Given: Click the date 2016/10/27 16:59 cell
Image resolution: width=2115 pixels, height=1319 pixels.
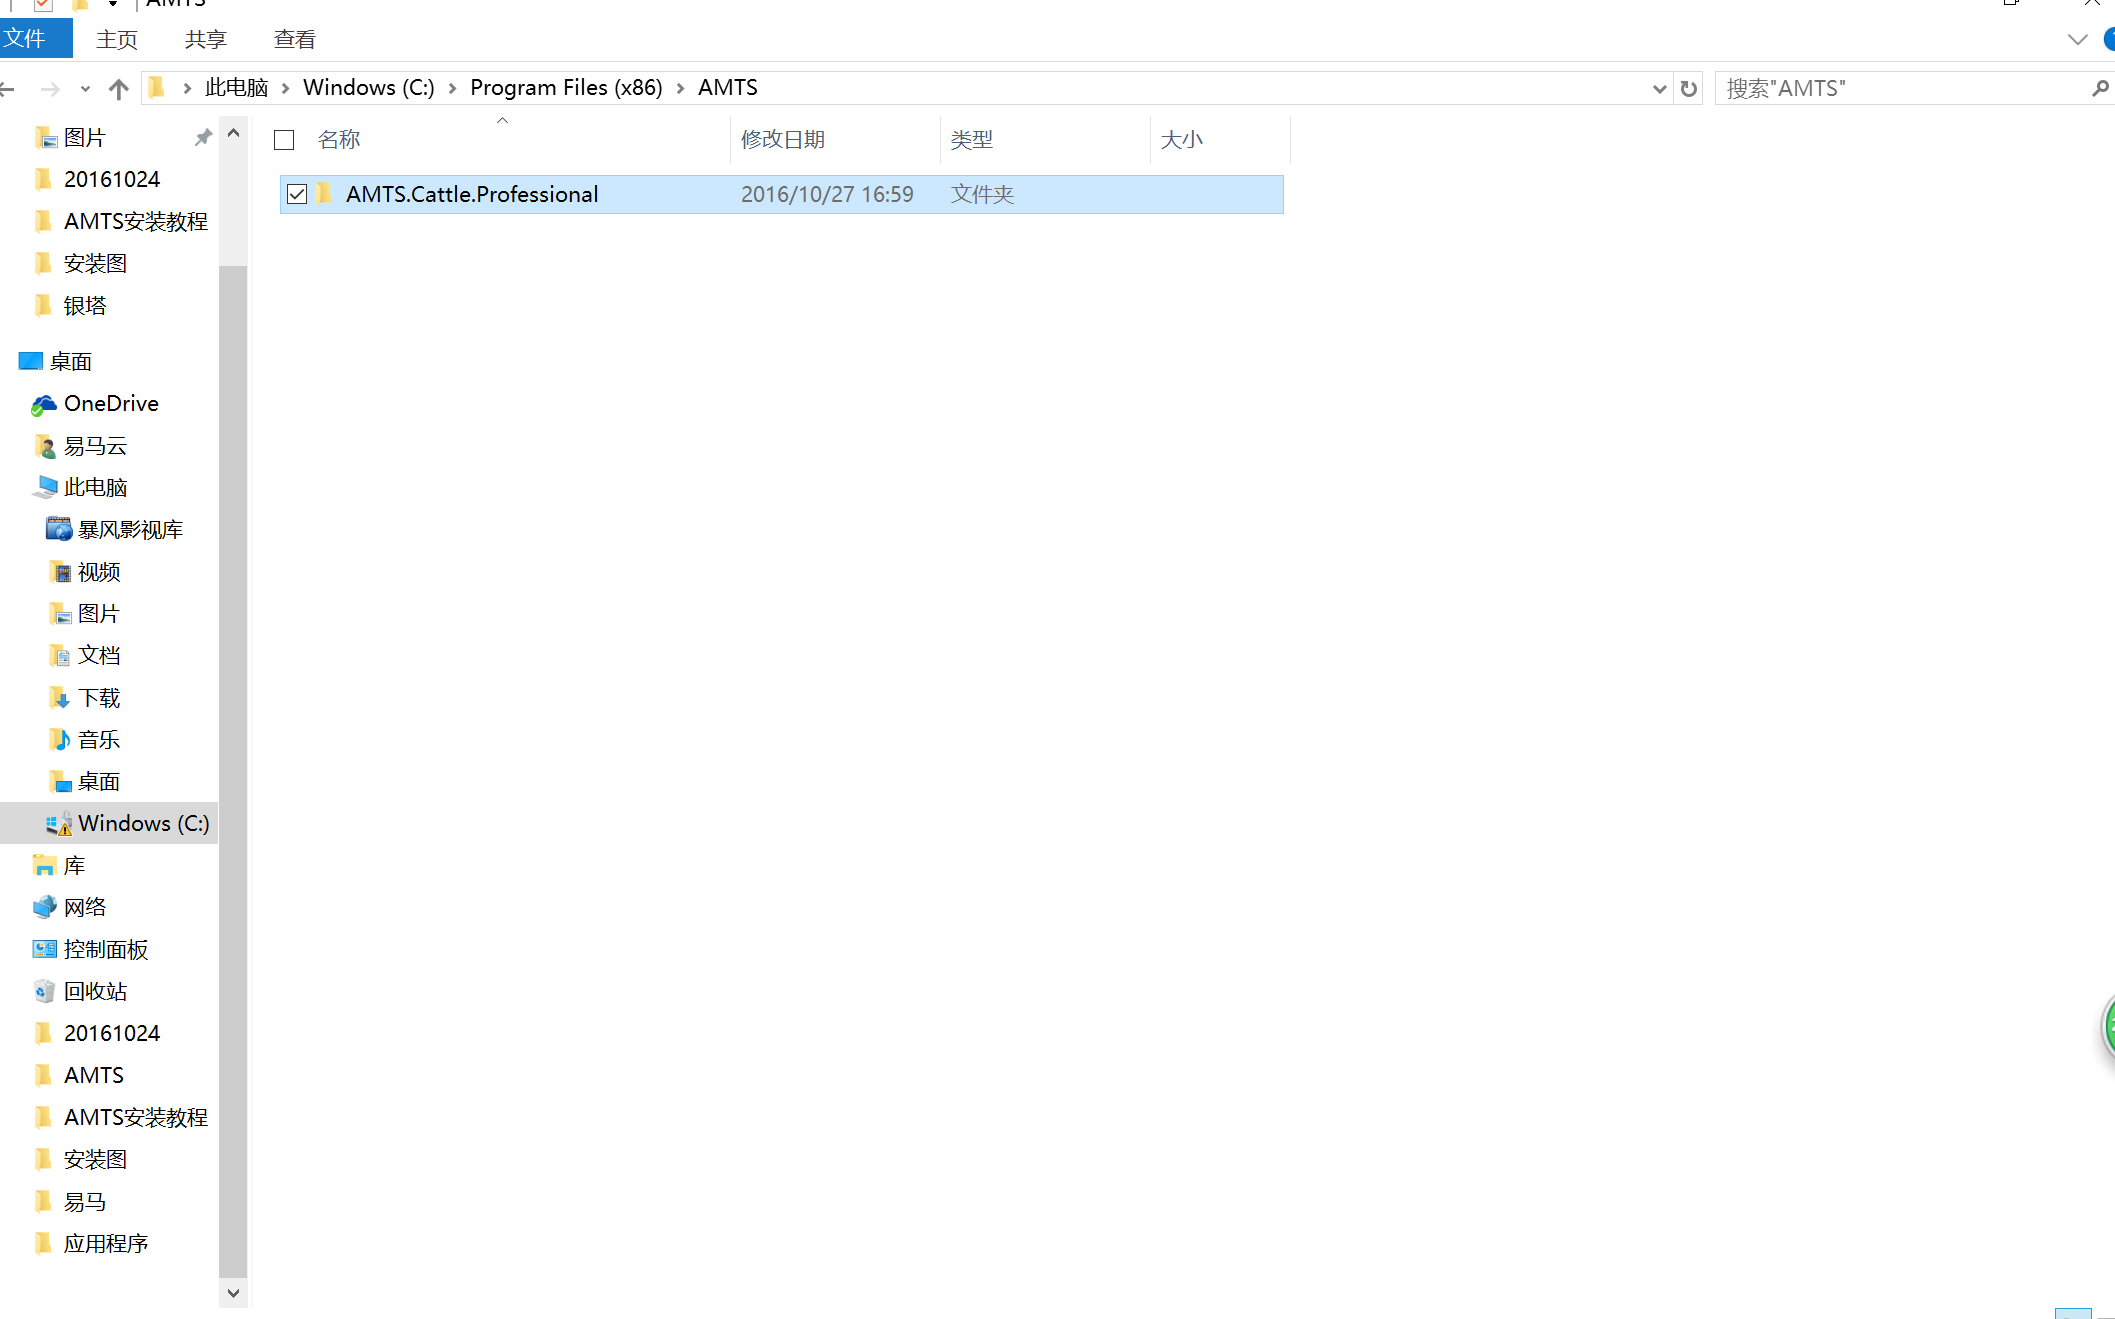Looking at the screenshot, I should pos(827,194).
